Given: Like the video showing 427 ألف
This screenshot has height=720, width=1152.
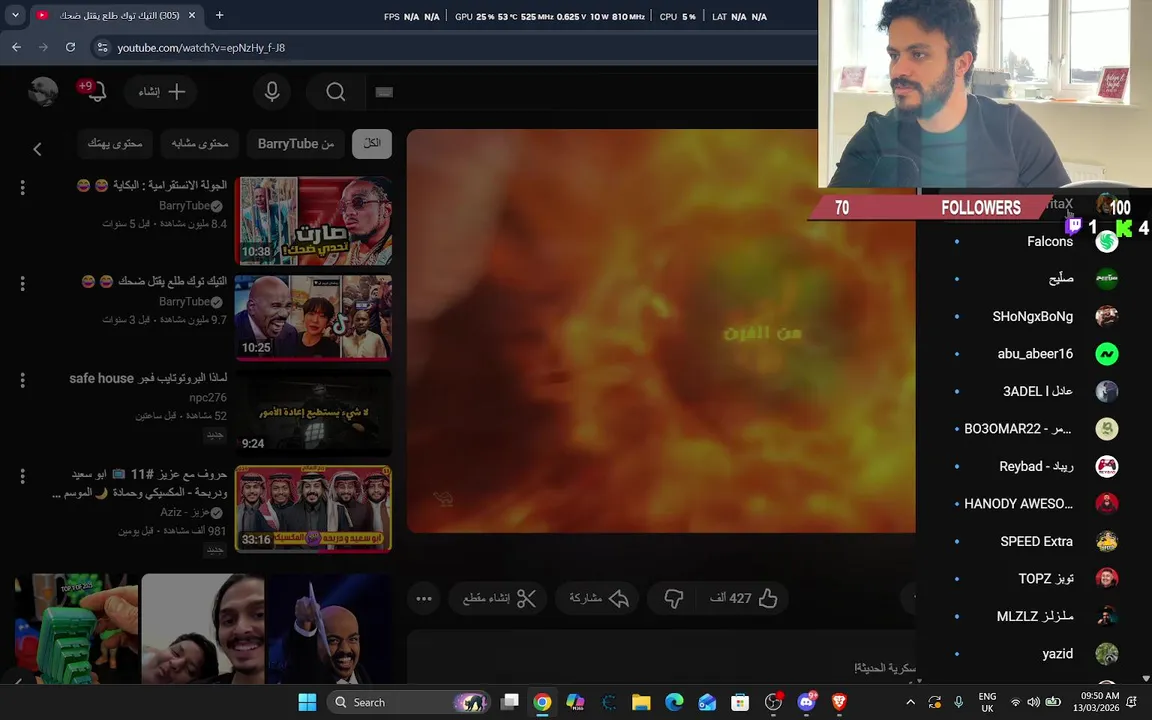Looking at the screenshot, I should [x=744, y=598].
